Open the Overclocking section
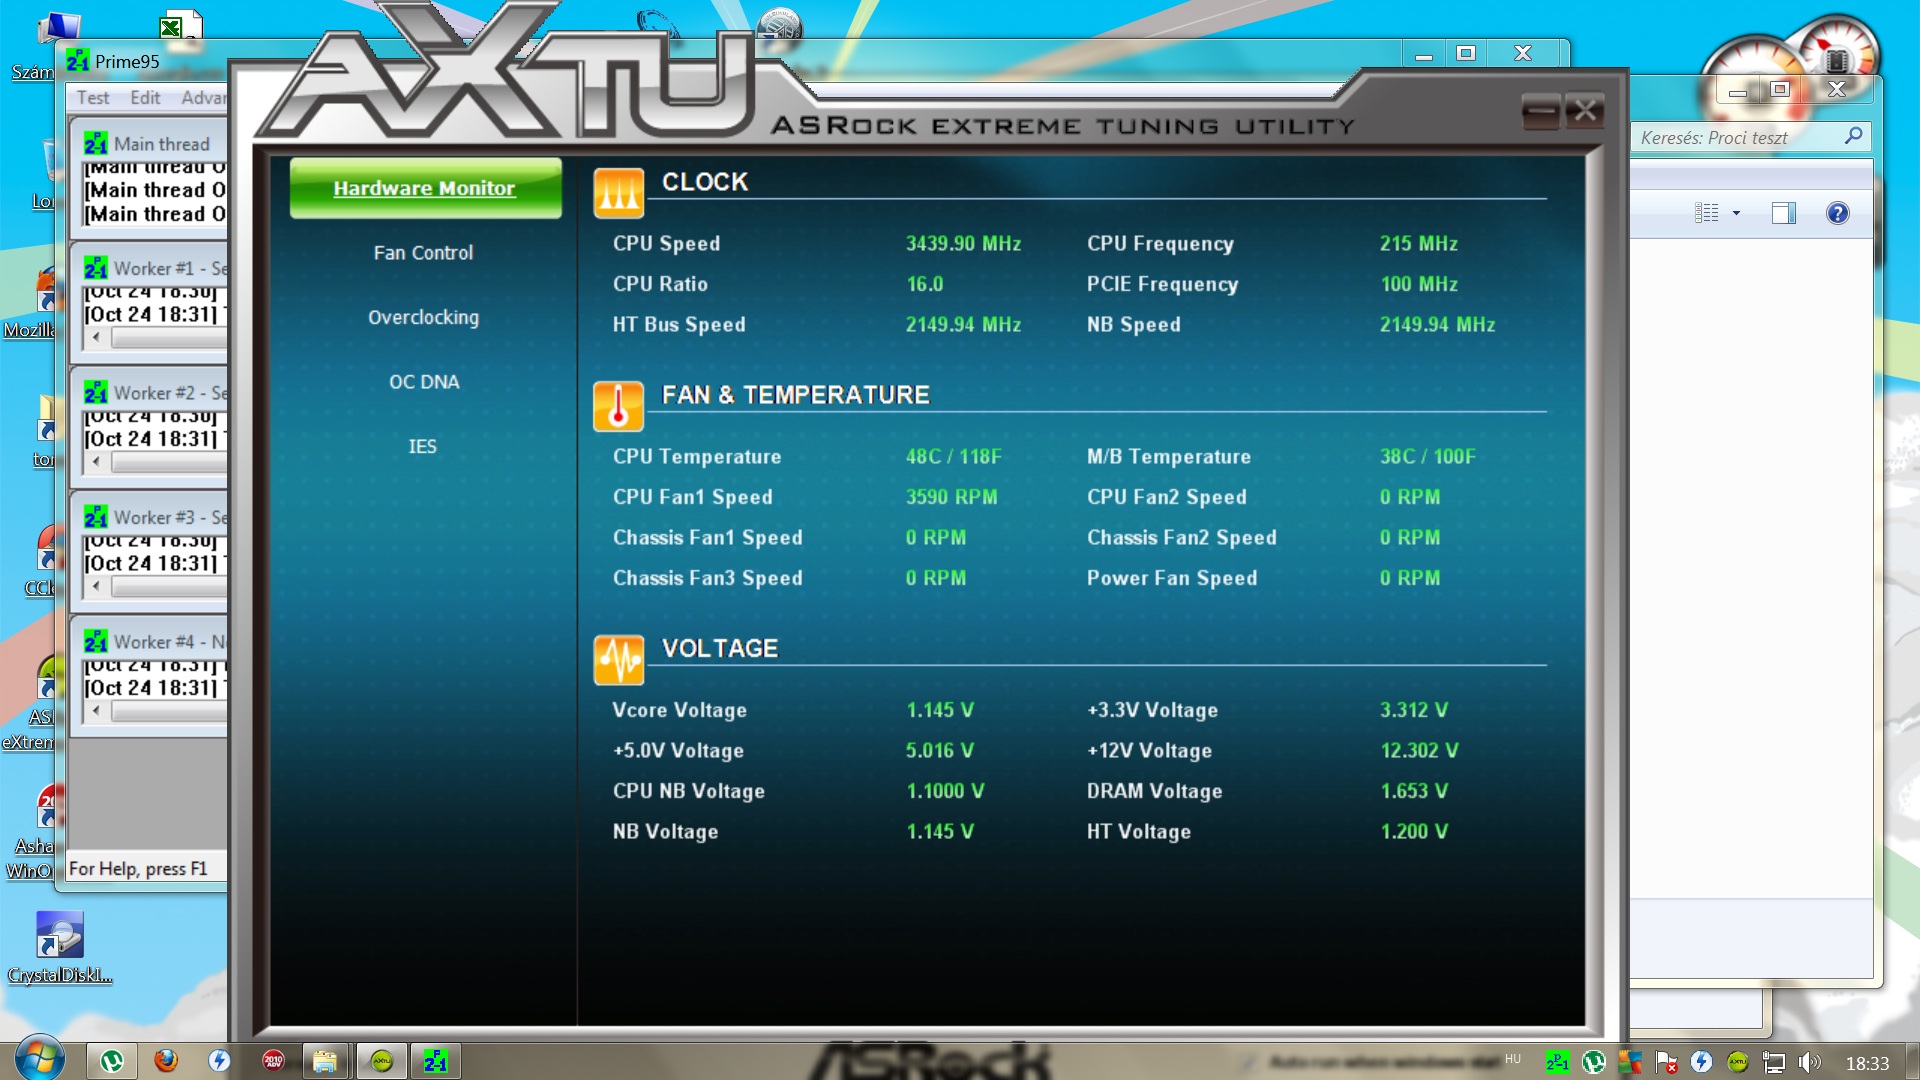The height and width of the screenshot is (1080, 1920). [x=423, y=317]
